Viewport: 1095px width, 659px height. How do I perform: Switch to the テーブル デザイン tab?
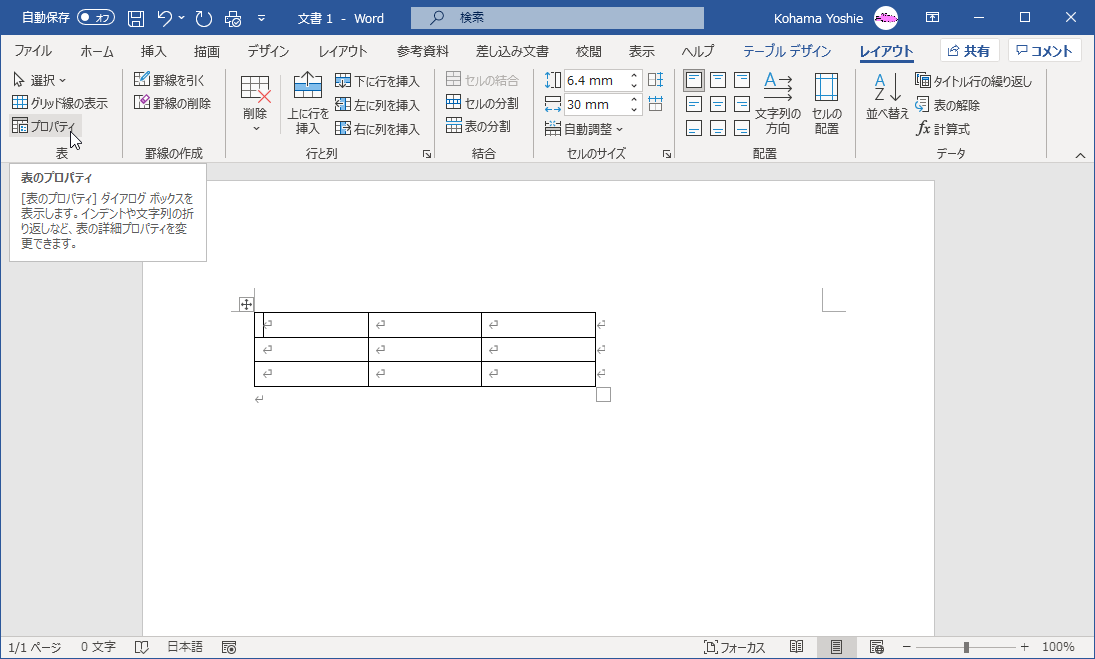[787, 51]
